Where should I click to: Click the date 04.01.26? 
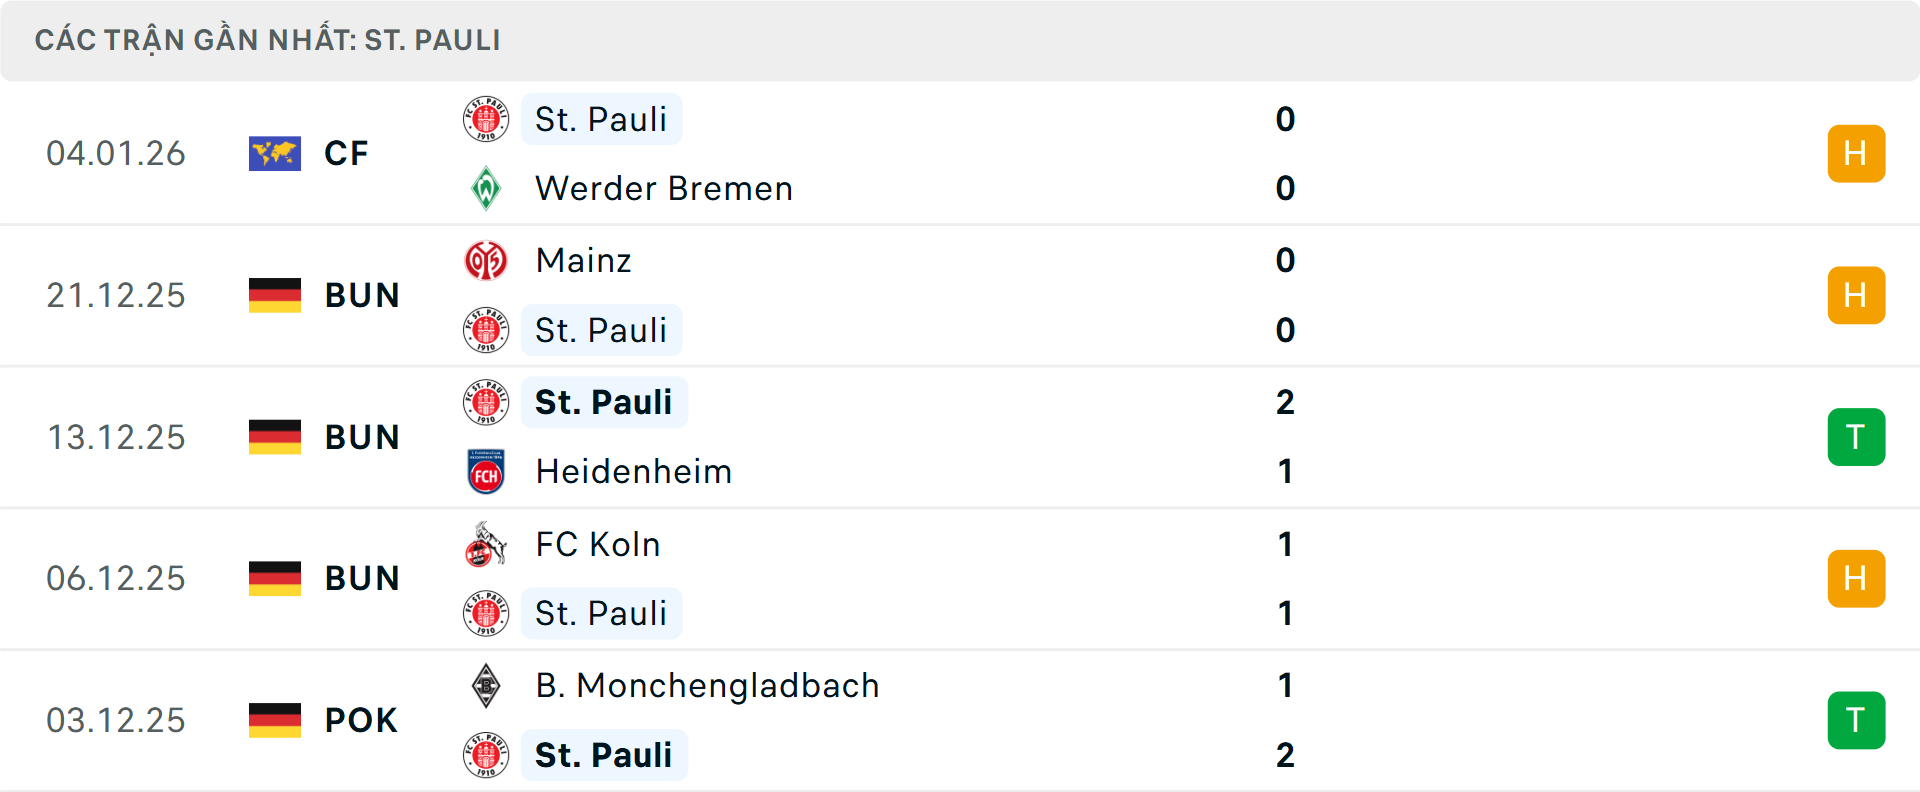tap(116, 153)
